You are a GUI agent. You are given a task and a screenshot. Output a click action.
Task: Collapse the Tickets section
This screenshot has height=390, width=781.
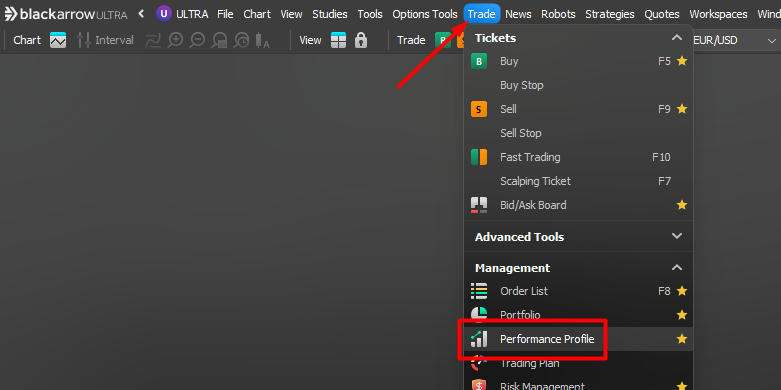coord(676,37)
